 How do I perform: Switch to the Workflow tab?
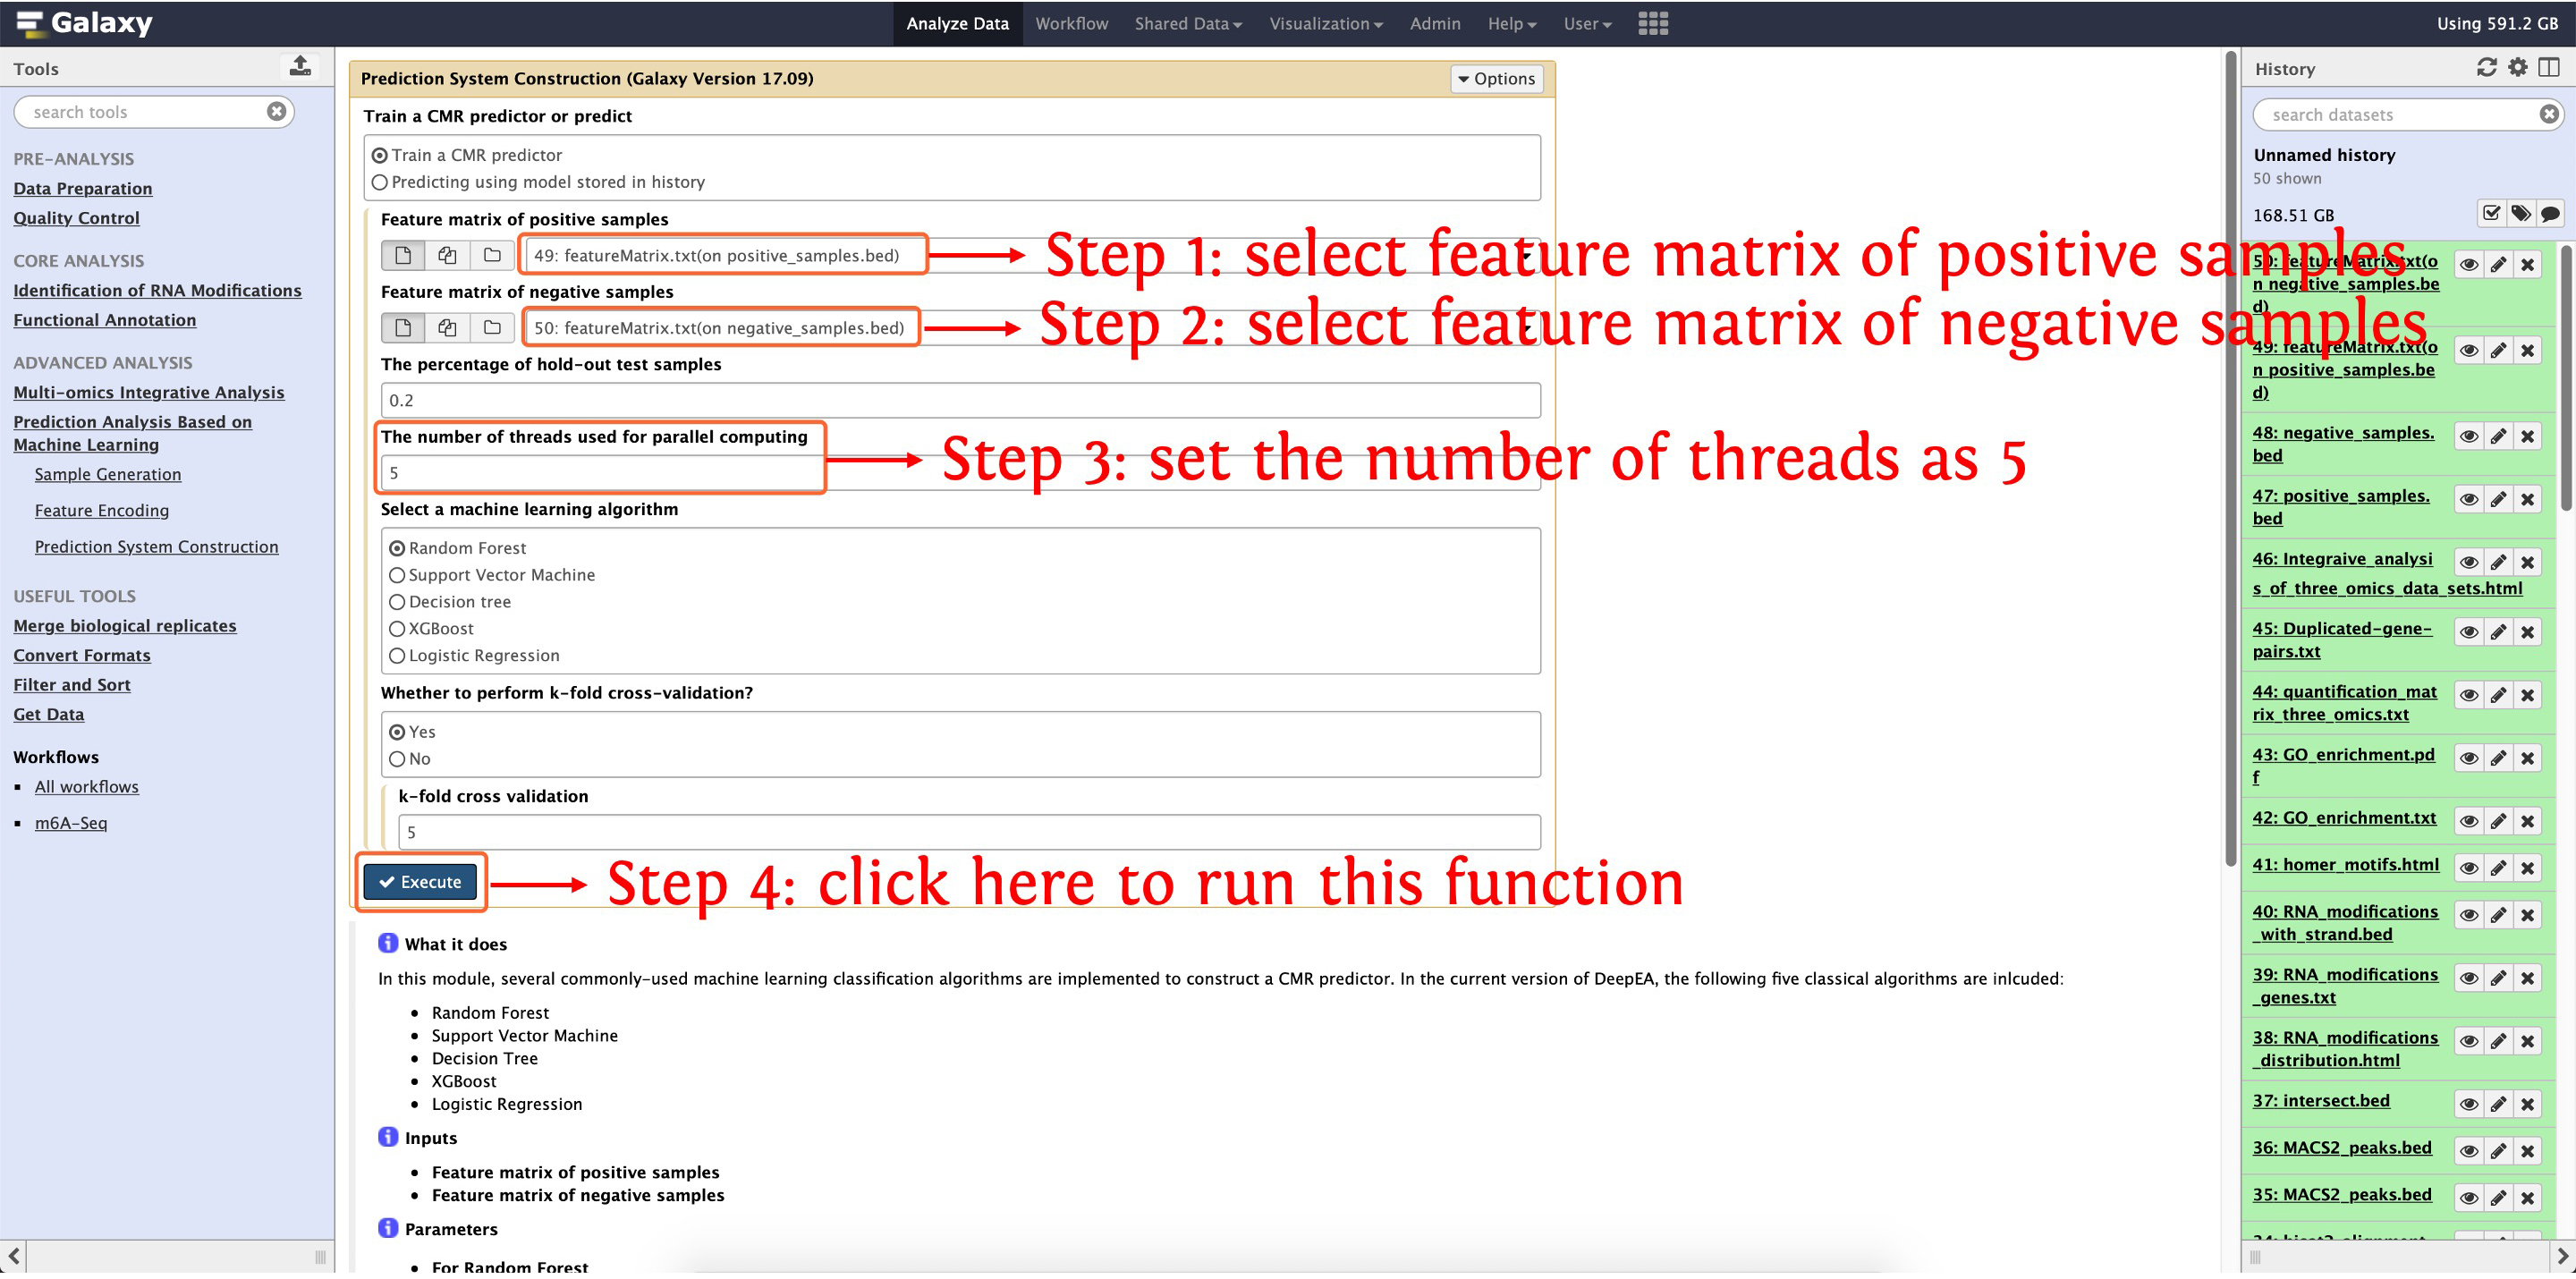pyautogui.click(x=1071, y=23)
